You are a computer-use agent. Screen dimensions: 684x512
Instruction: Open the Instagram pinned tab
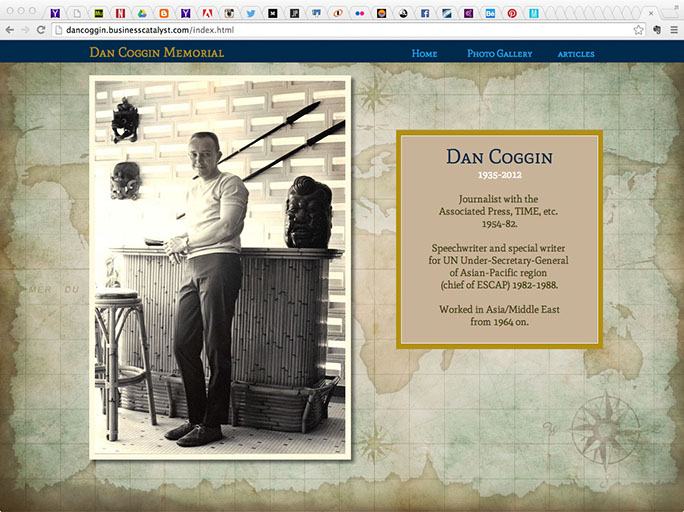pos(229,13)
